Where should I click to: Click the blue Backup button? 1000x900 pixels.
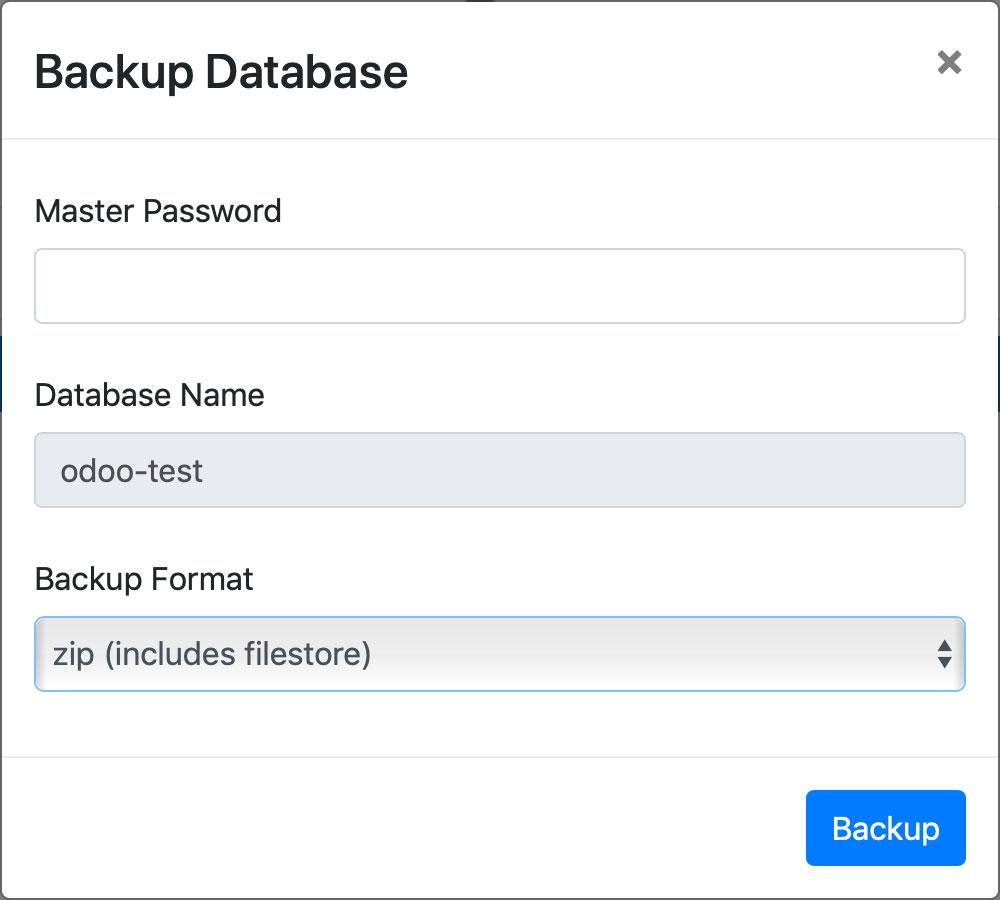coord(885,828)
